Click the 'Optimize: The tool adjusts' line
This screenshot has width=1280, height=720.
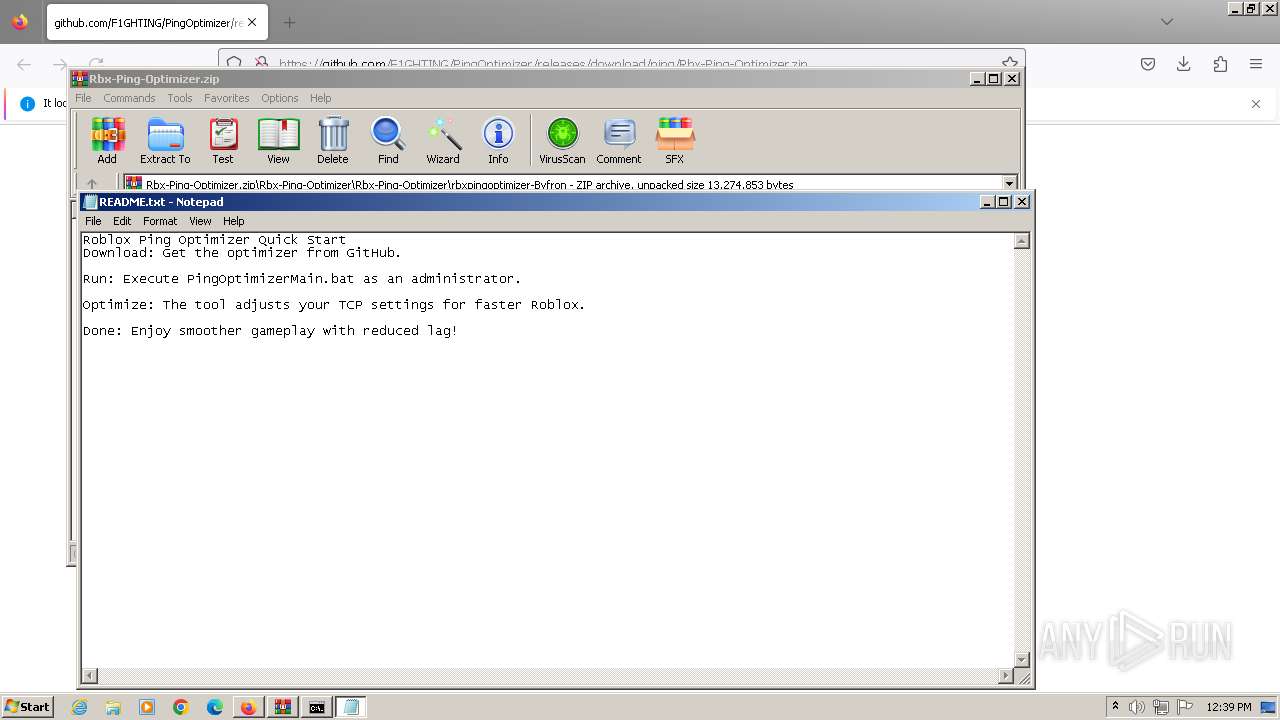334,305
